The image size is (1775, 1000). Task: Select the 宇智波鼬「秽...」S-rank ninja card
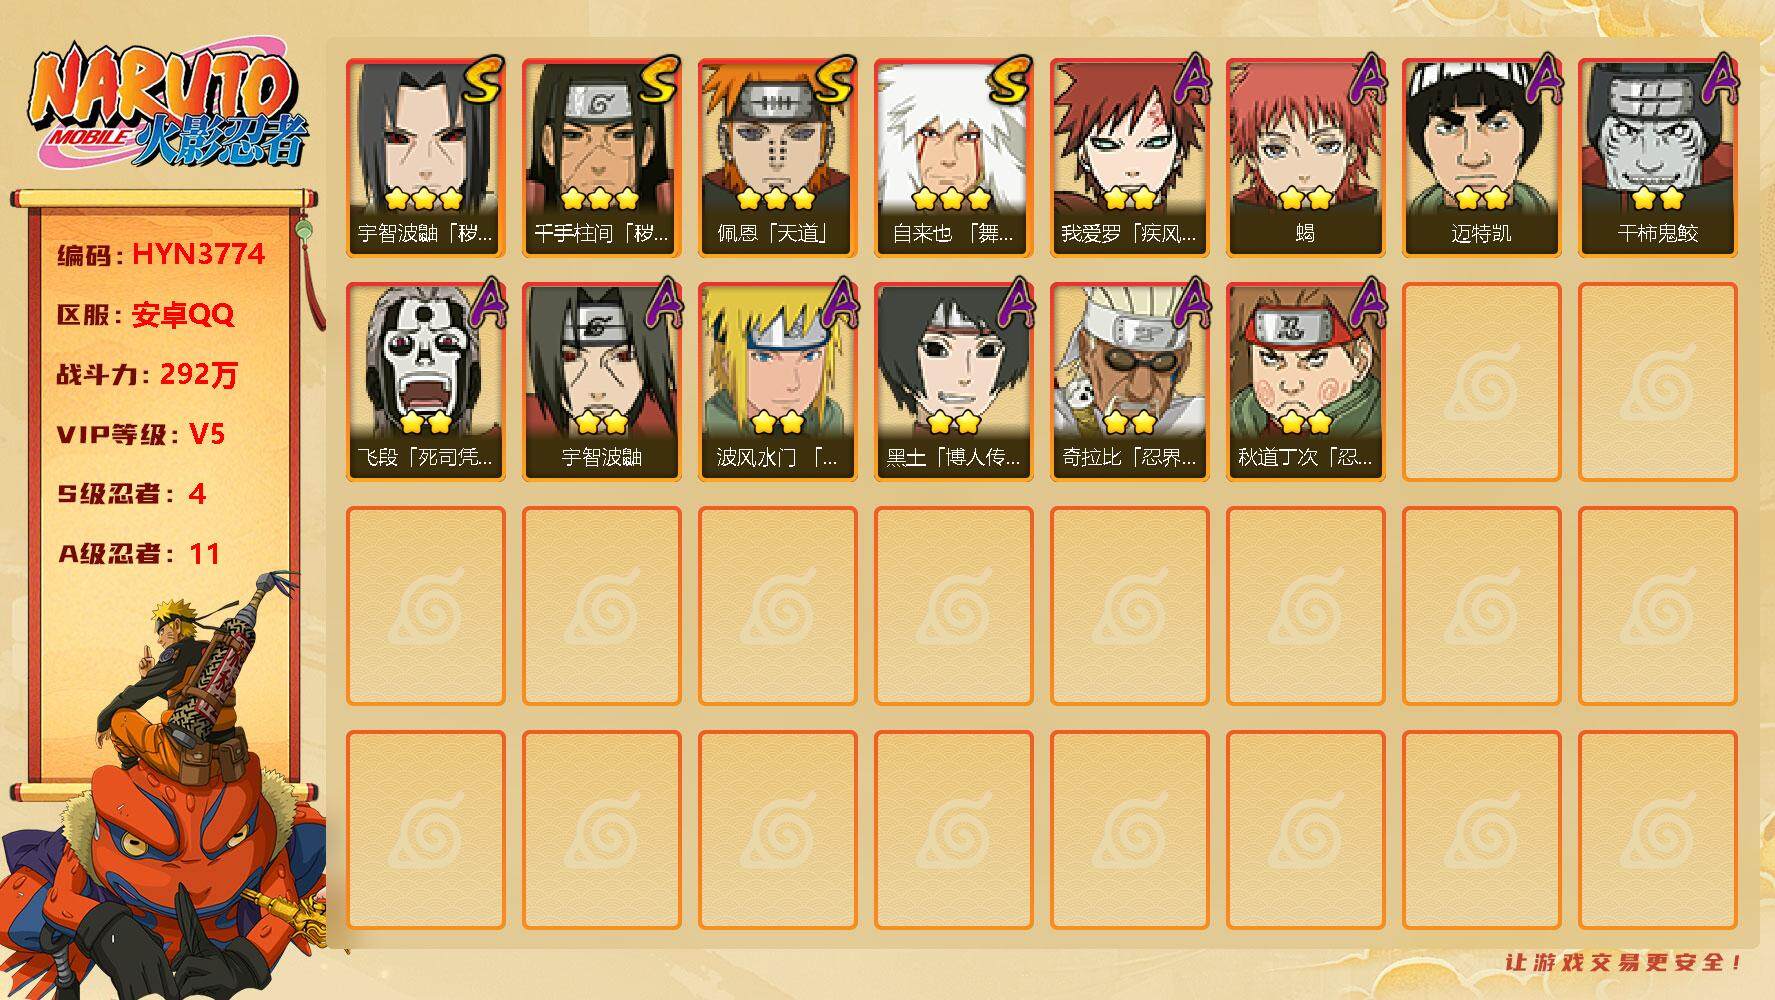(425, 158)
